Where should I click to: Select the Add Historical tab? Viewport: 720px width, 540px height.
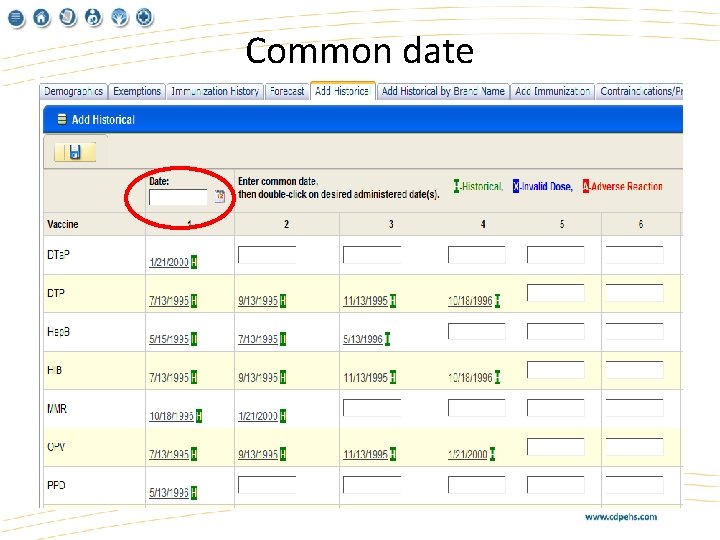tap(343, 91)
